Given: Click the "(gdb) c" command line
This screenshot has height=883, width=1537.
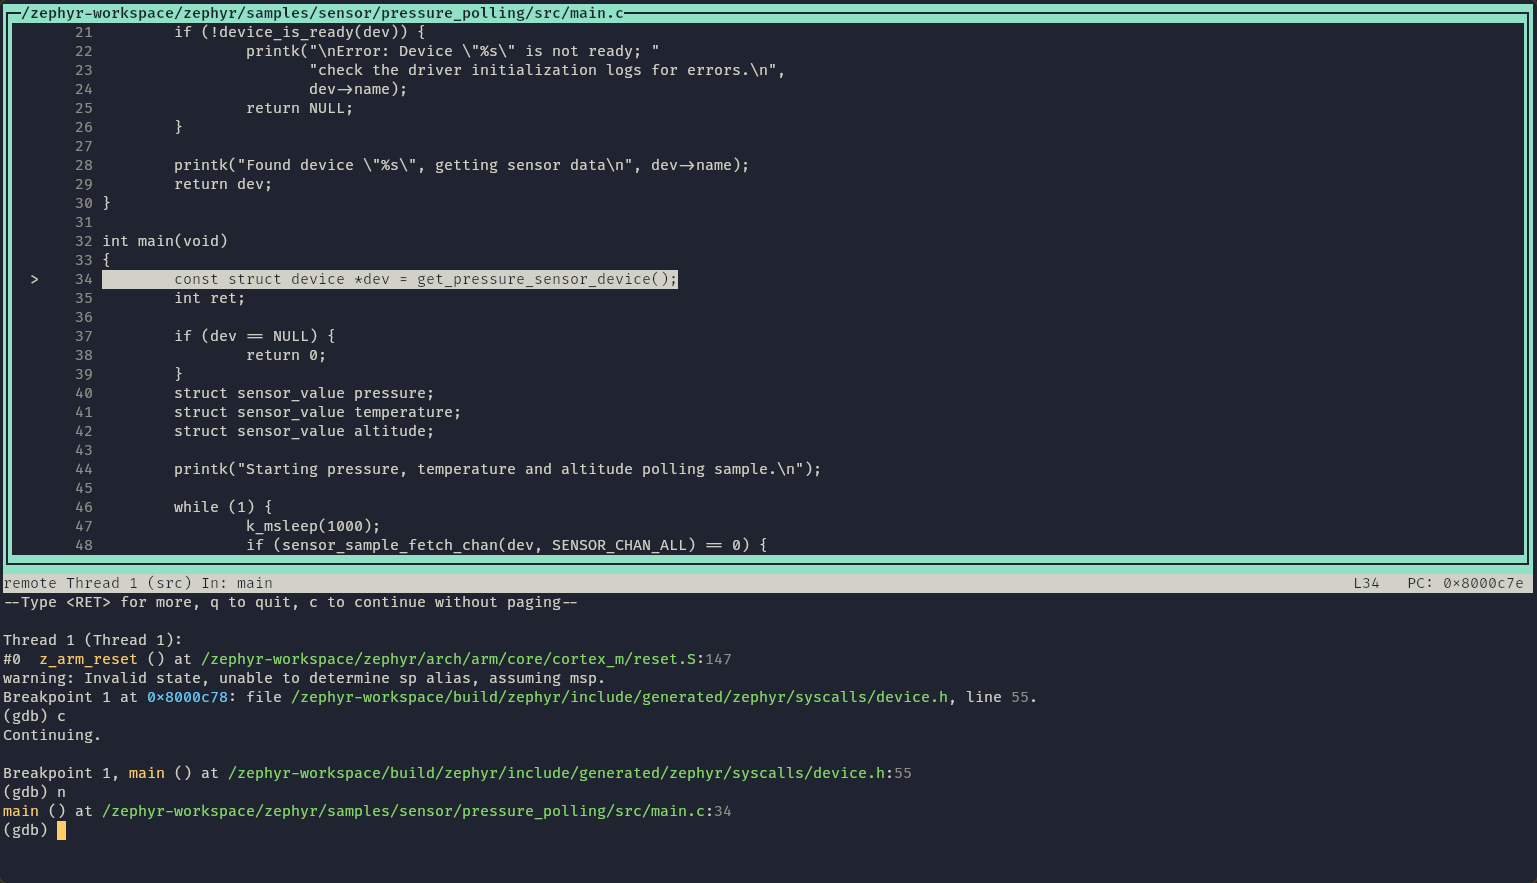Looking at the screenshot, I should pyautogui.click(x=34, y=716).
